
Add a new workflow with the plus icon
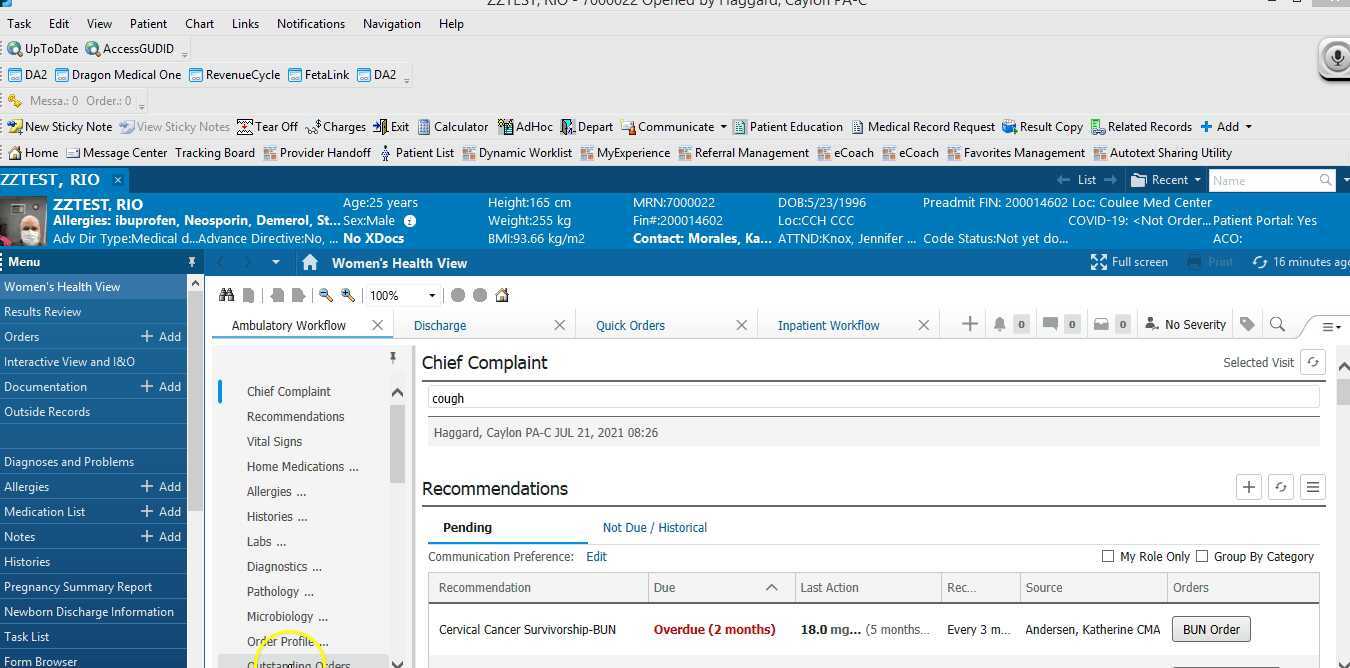point(967,324)
